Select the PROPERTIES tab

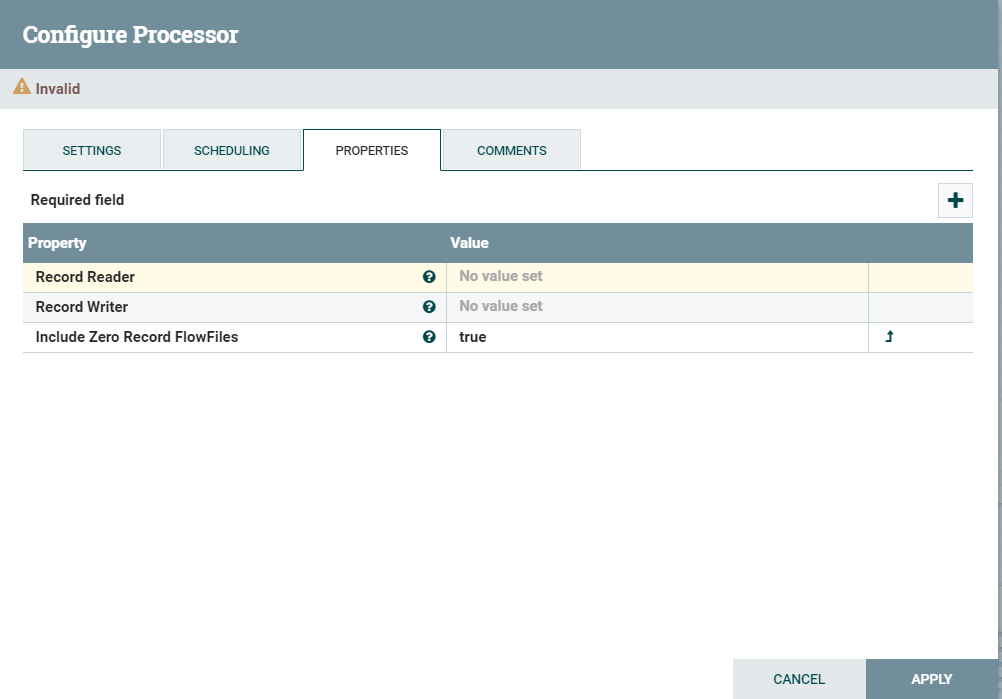pos(371,150)
